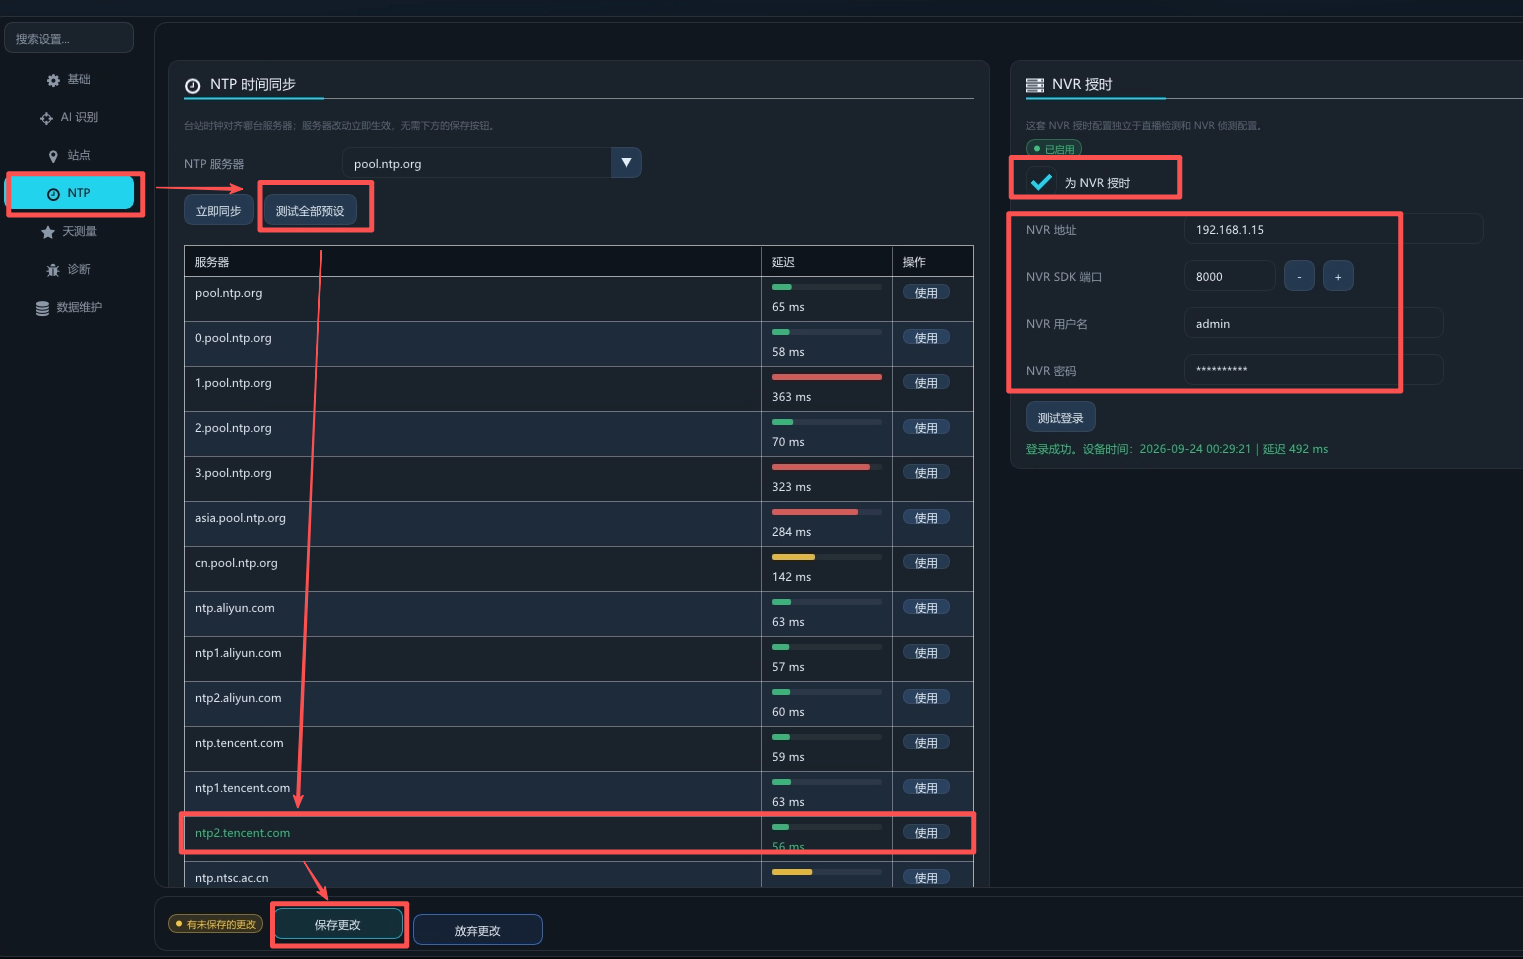The height and width of the screenshot is (959, 1523).
Task: Click the 放弃更改 button
Action: (x=477, y=930)
